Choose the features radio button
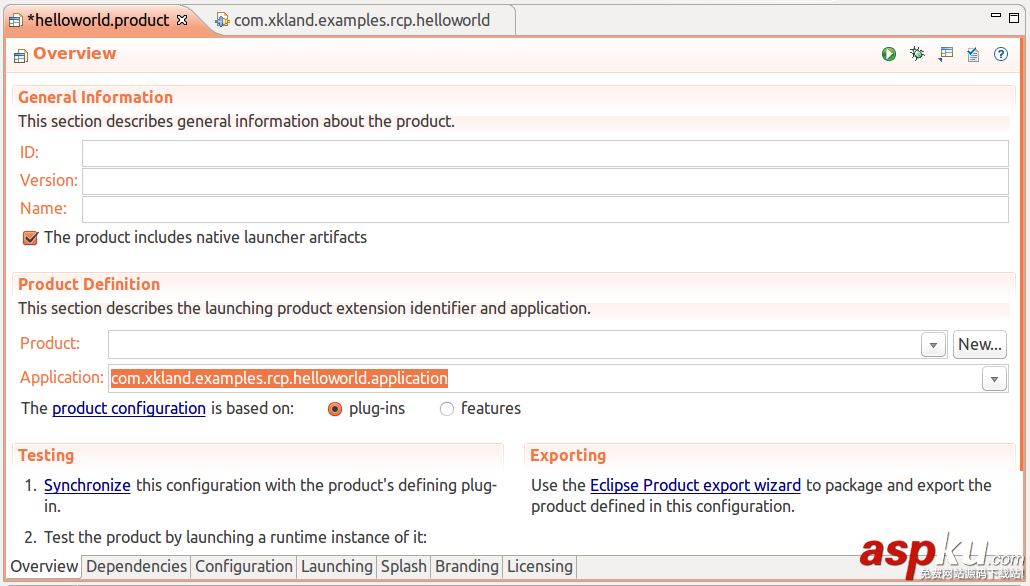Image resolution: width=1030 pixels, height=586 pixels. coord(447,409)
